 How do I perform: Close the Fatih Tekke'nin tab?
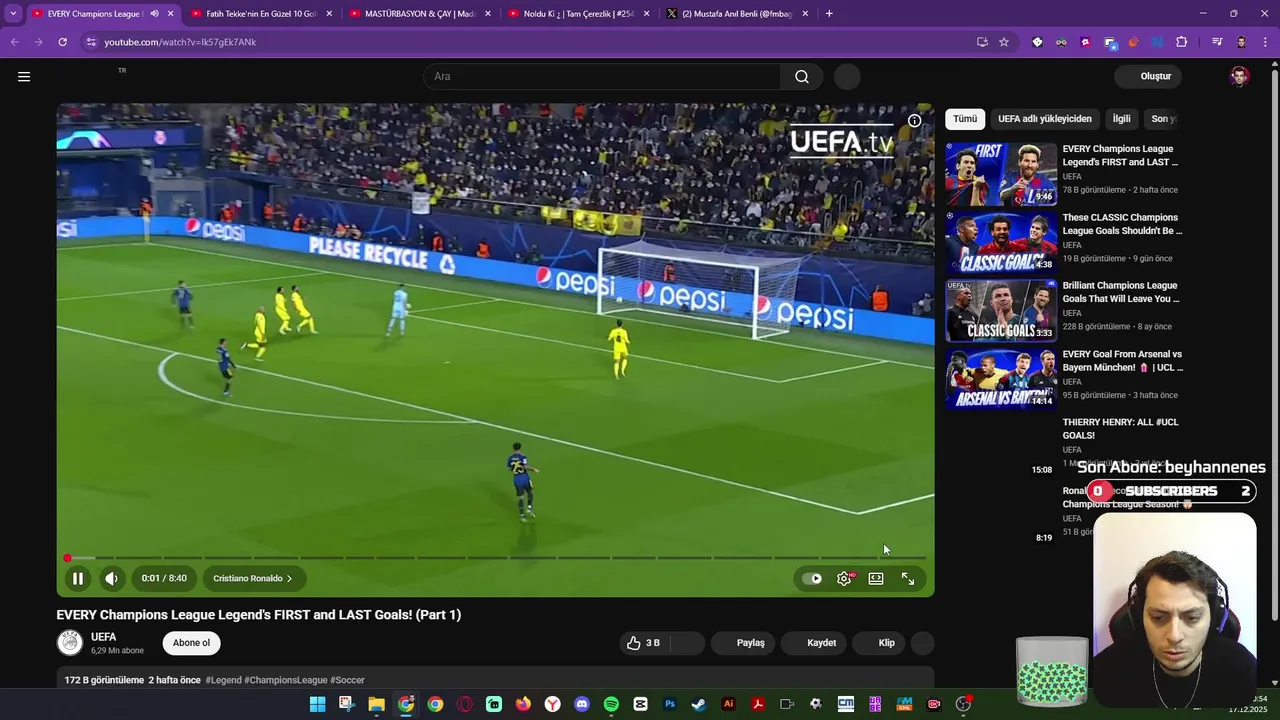click(329, 14)
